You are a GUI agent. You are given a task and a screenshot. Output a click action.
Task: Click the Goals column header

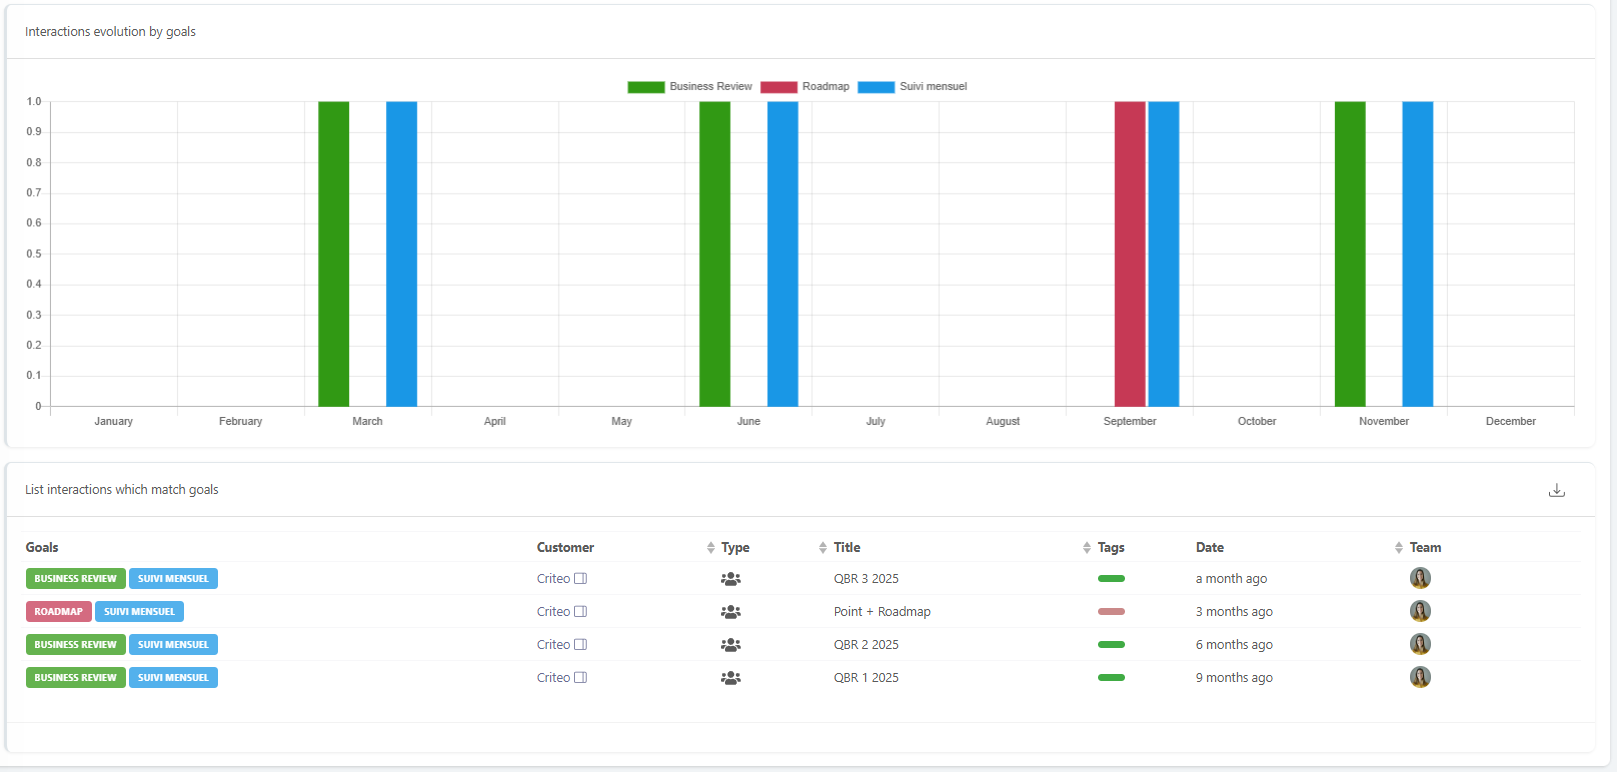(42, 548)
